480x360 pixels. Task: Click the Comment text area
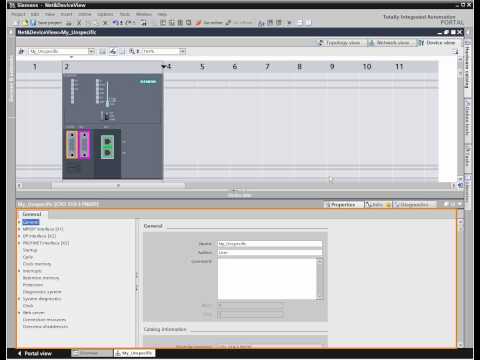267,279
